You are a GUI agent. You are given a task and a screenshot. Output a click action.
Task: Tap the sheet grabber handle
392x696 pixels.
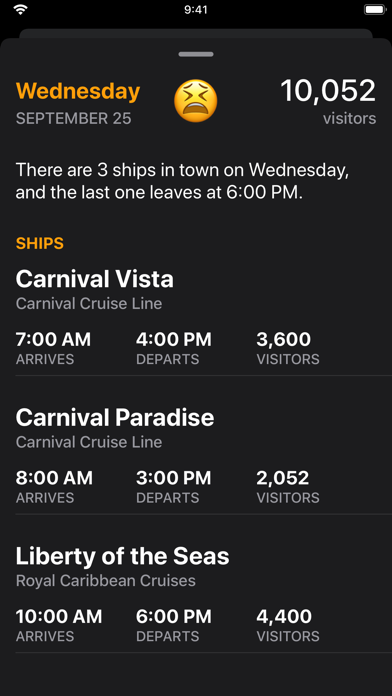(196, 54)
